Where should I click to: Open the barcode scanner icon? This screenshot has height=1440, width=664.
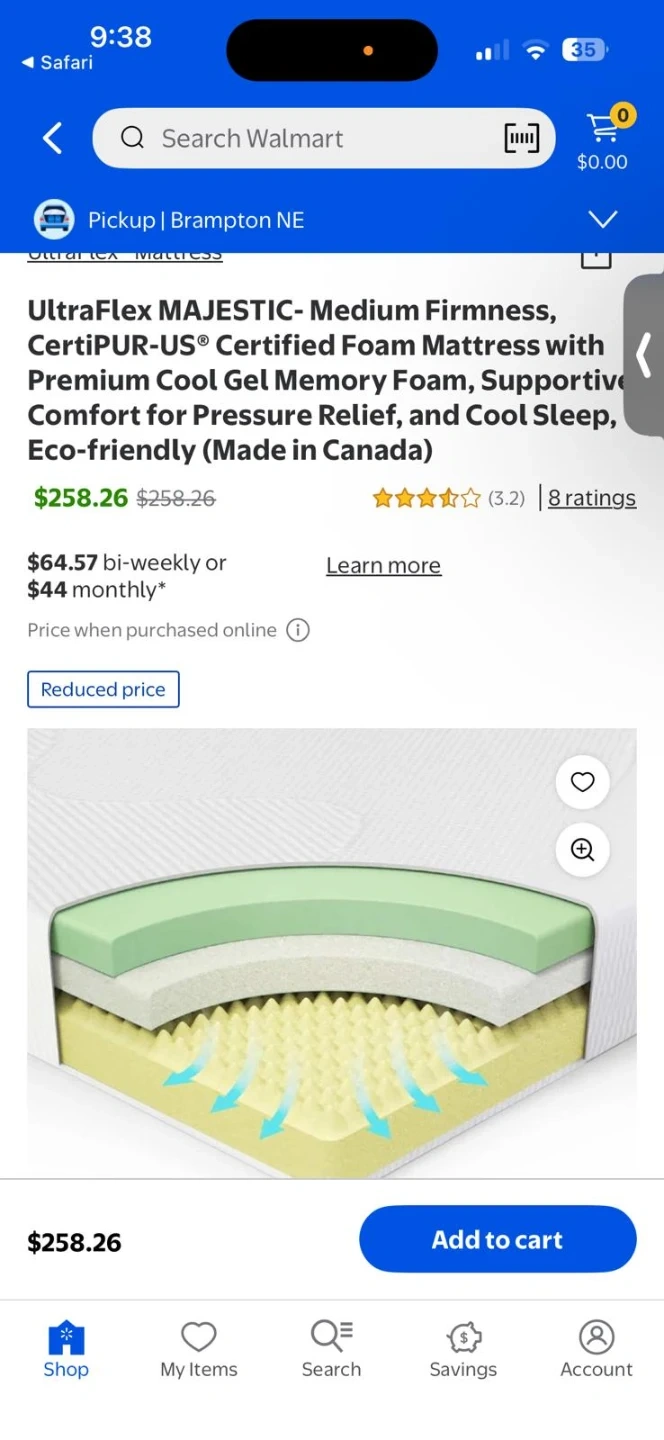pos(521,138)
